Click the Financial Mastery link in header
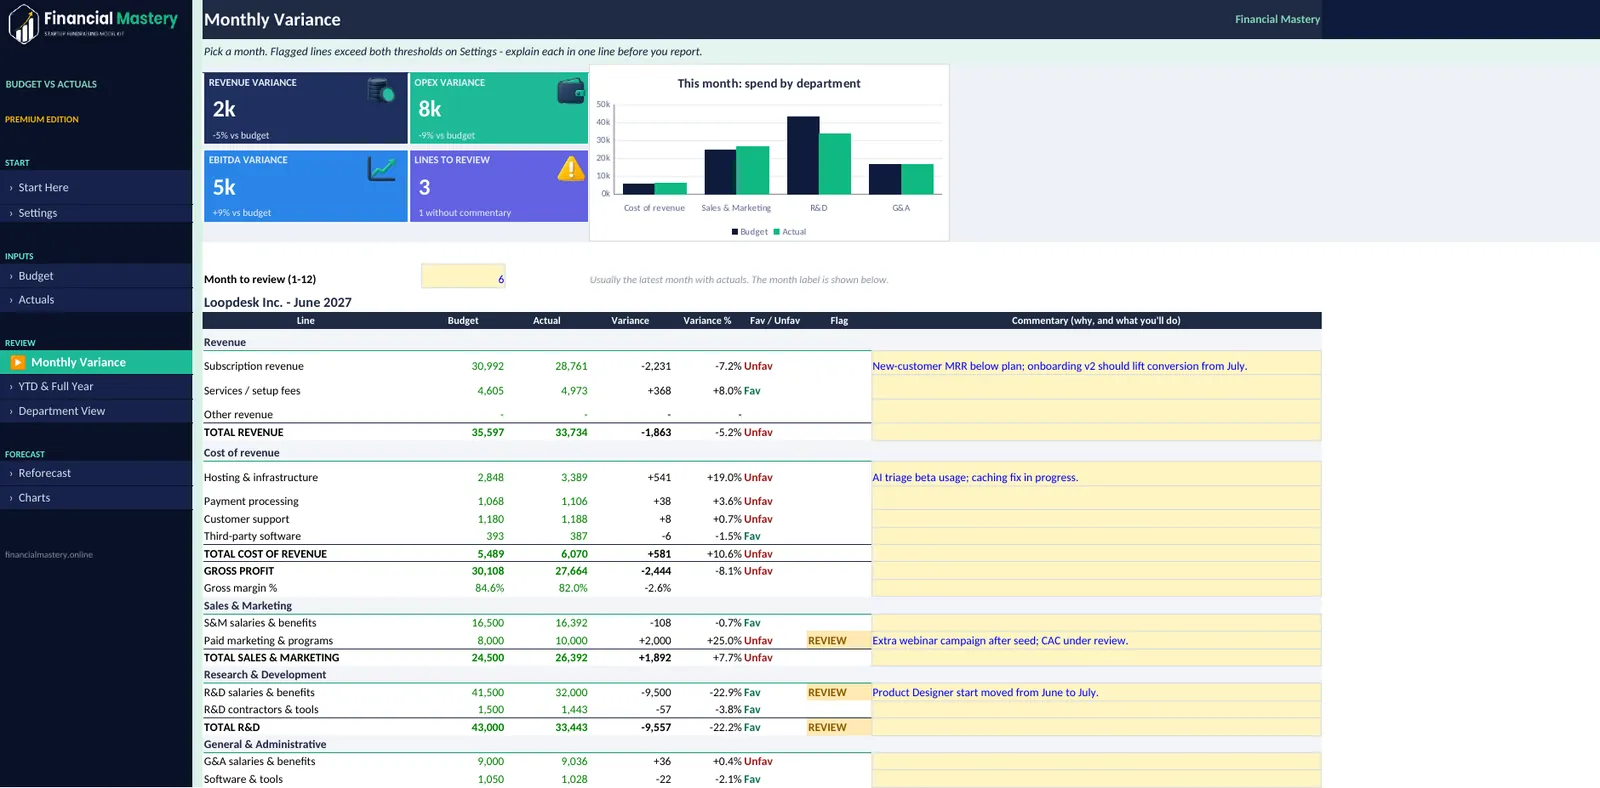The width and height of the screenshot is (1600, 788). point(1277,19)
